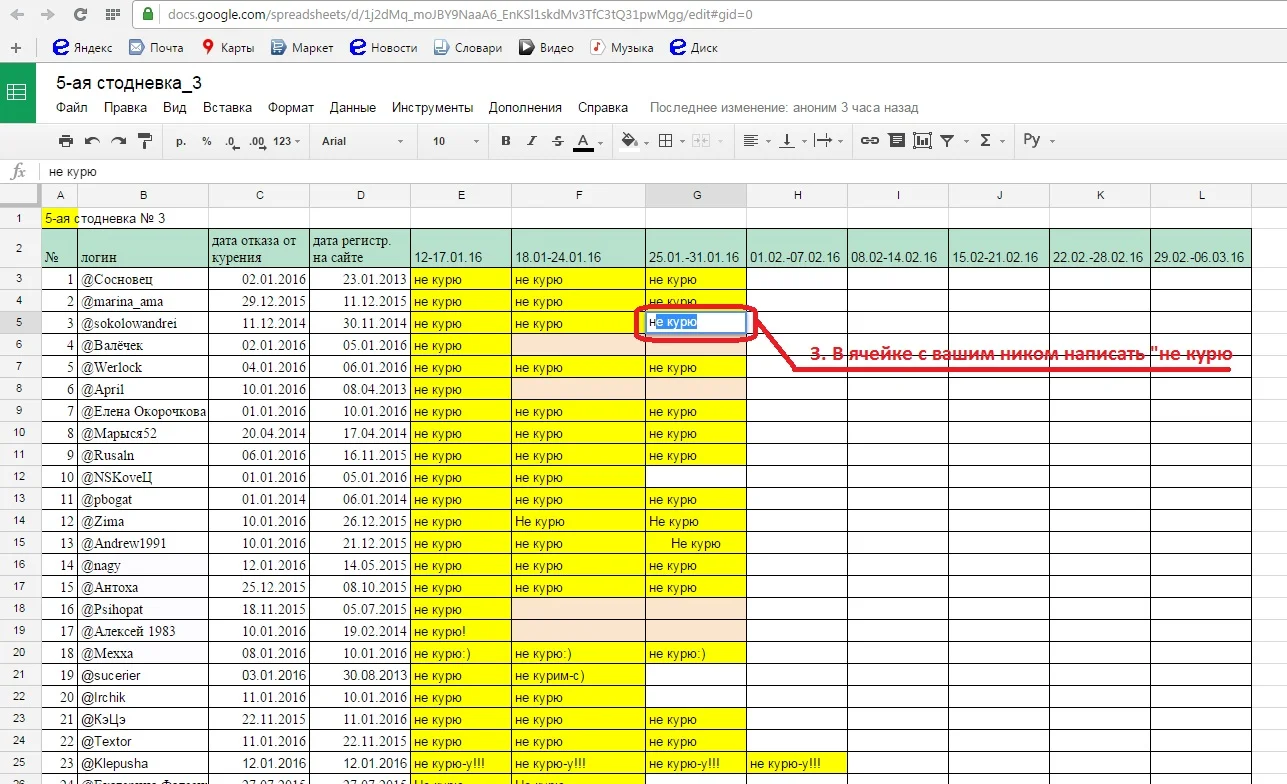
Task: Undo the last action
Action: pyautogui.click(x=92, y=141)
